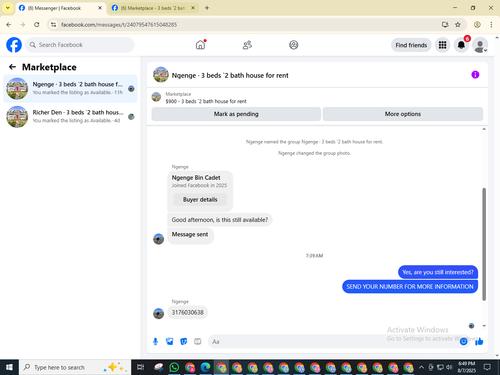Image resolution: width=500 pixels, height=375 pixels.
Task: Click "Yes, are you still interested?" message
Action: coord(438,272)
